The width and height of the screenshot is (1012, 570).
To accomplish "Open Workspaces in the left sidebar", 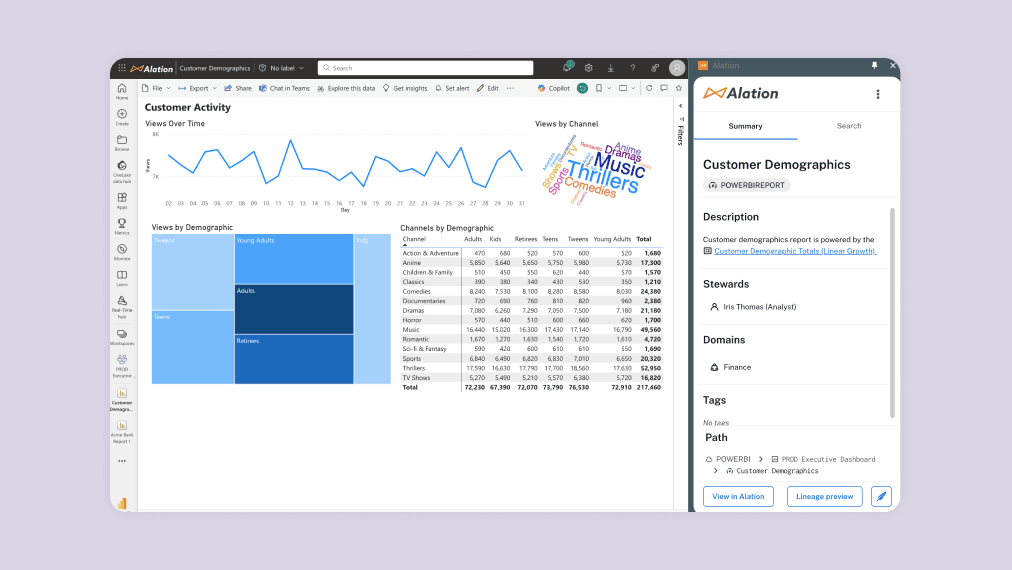I will coord(122,338).
